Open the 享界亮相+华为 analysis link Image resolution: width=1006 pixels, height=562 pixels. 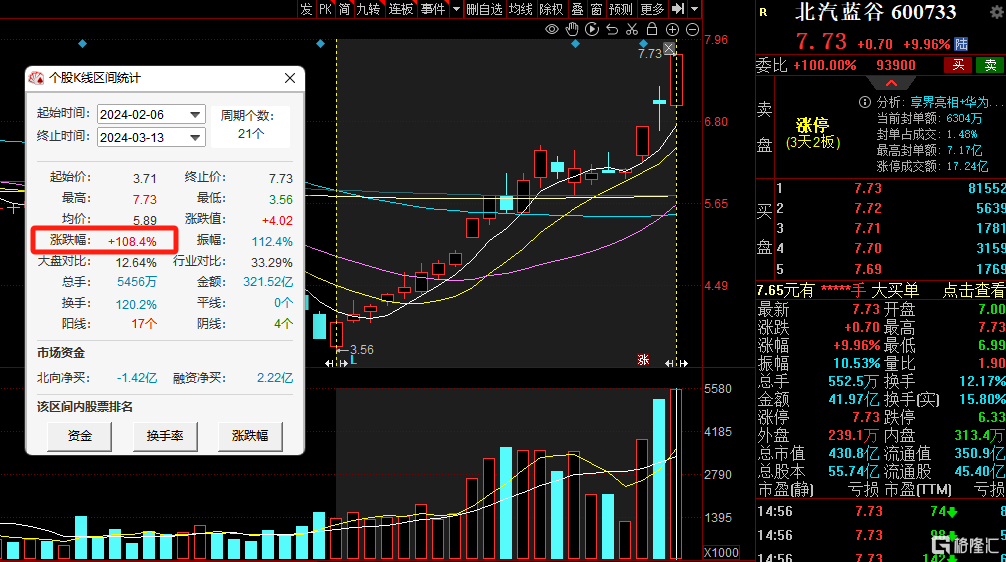pyautogui.click(x=955, y=102)
